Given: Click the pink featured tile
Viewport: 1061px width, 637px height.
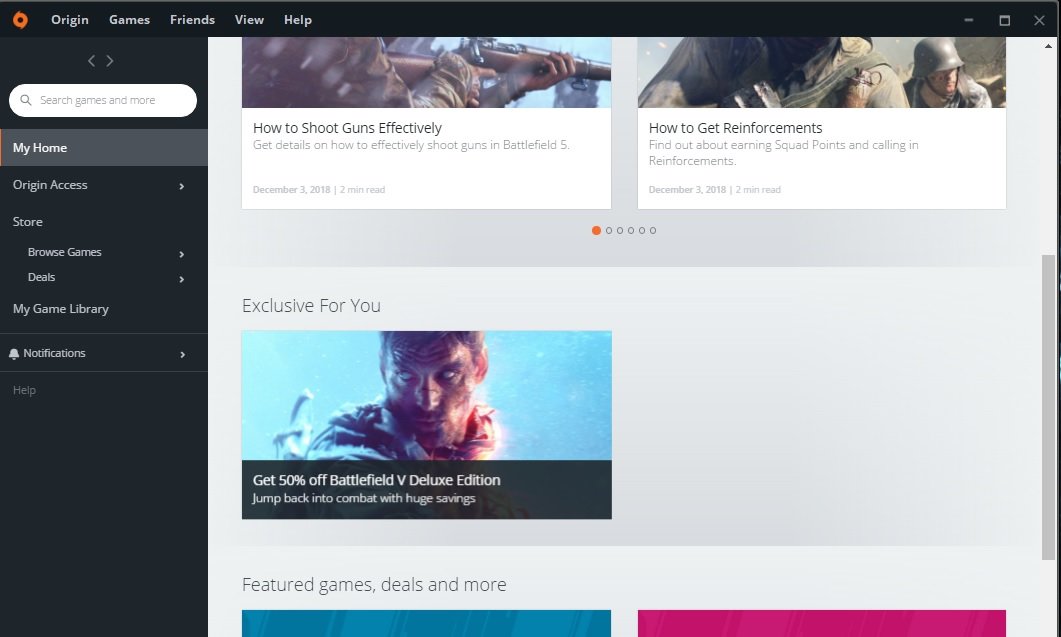Looking at the screenshot, I should tap(821, 623).
